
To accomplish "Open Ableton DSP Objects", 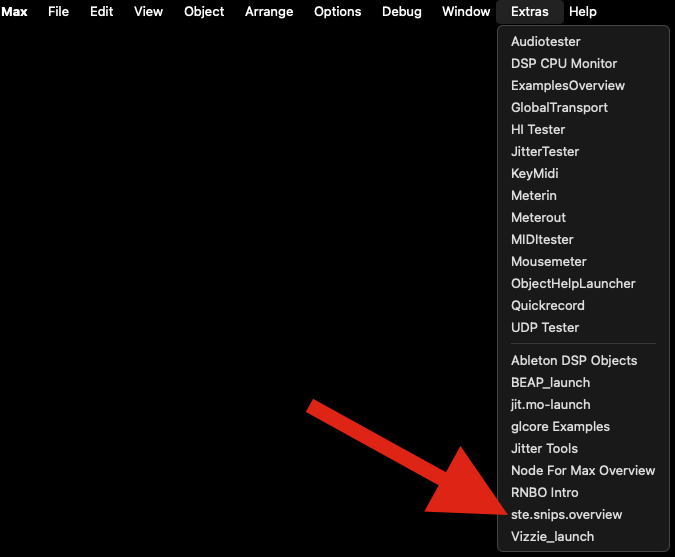I will click(x=573, y=361).
